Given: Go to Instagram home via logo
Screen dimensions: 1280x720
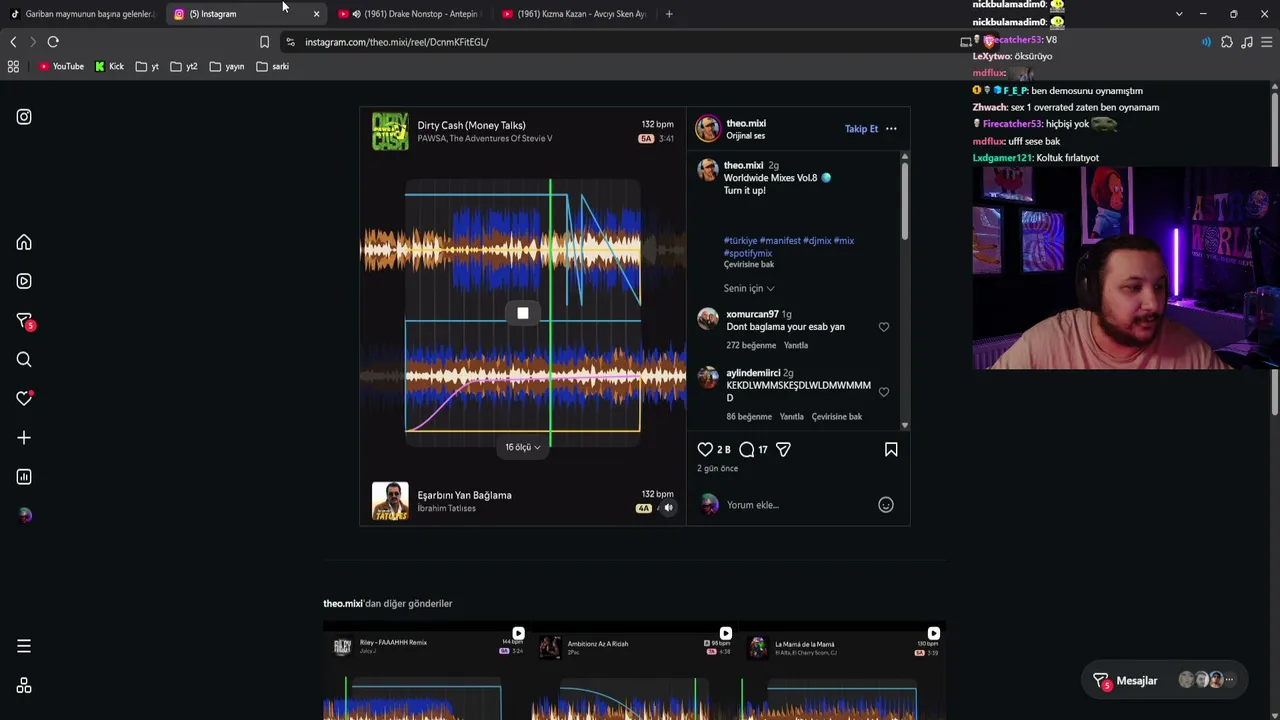Looking at the screenshot, I should (24, 117).
